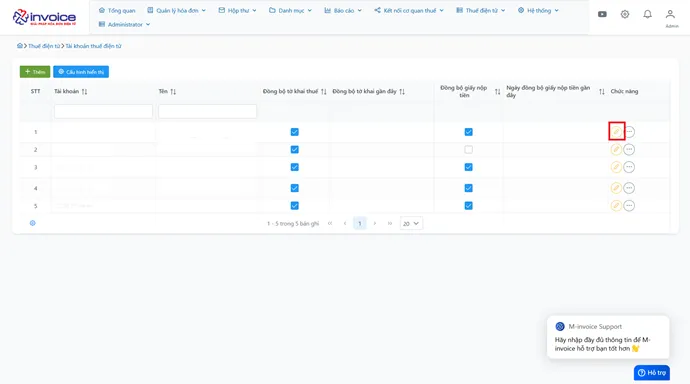Toggle row 3 Đồng bộ giấy nộp tiền checkbox
This screenshot has height=384, width=690.
point(468,167)
